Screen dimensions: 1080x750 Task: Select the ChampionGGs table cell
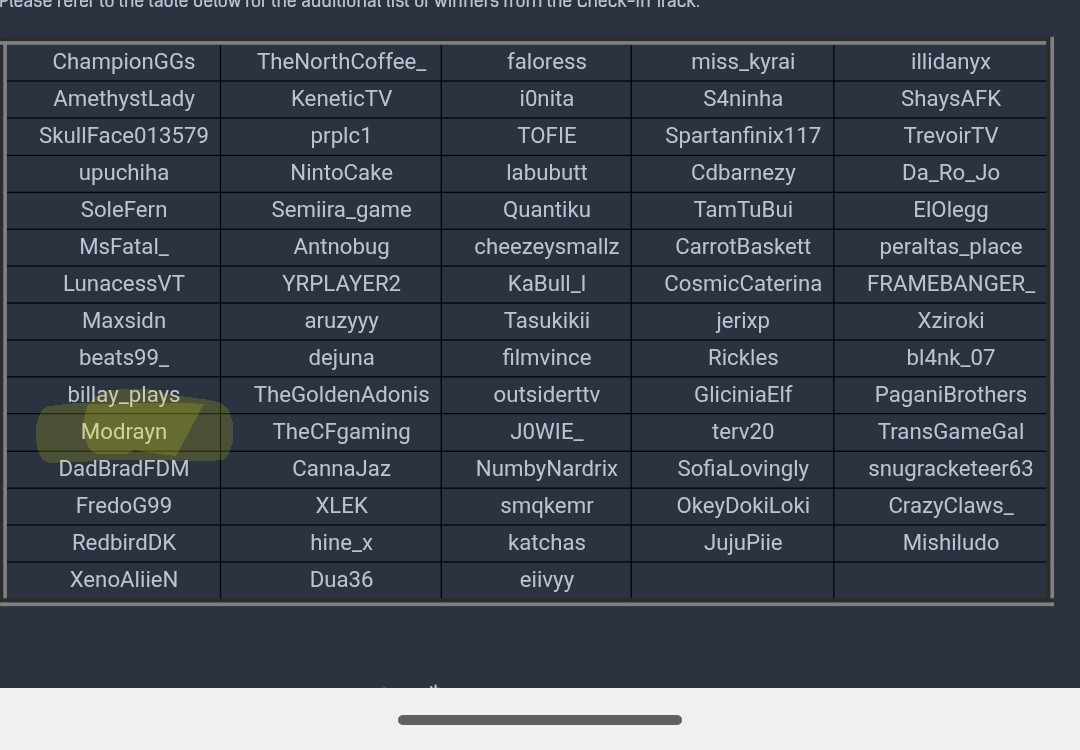coord(124,62)
